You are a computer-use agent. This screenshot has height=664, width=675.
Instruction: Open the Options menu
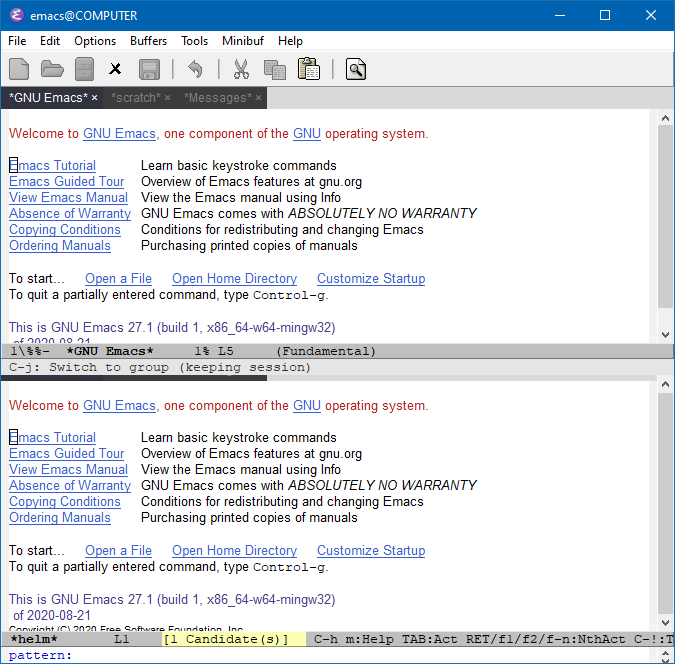click(x=95, y=41)
